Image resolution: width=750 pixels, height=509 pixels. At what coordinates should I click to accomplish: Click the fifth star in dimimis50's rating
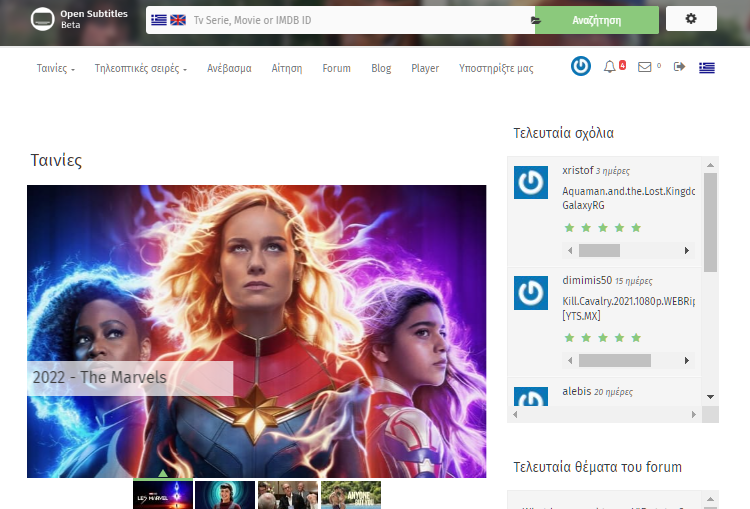(x=636, y=338)
